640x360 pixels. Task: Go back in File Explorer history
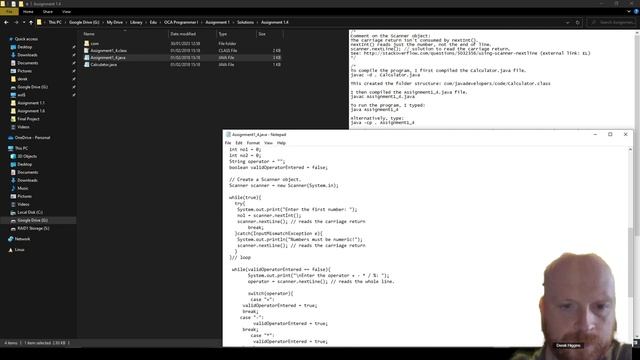[6, 22]
